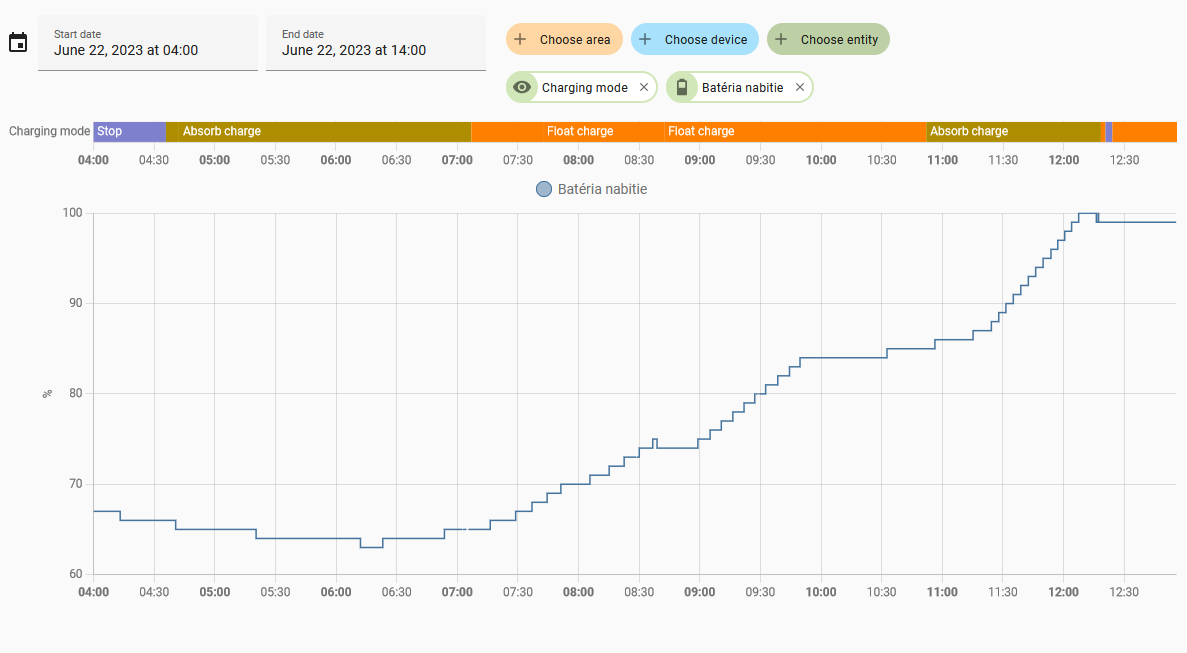1187x653 pixels.
Task: Click the battery icon on Batéria nabitie chip
Action: click(x=682, y=87)
